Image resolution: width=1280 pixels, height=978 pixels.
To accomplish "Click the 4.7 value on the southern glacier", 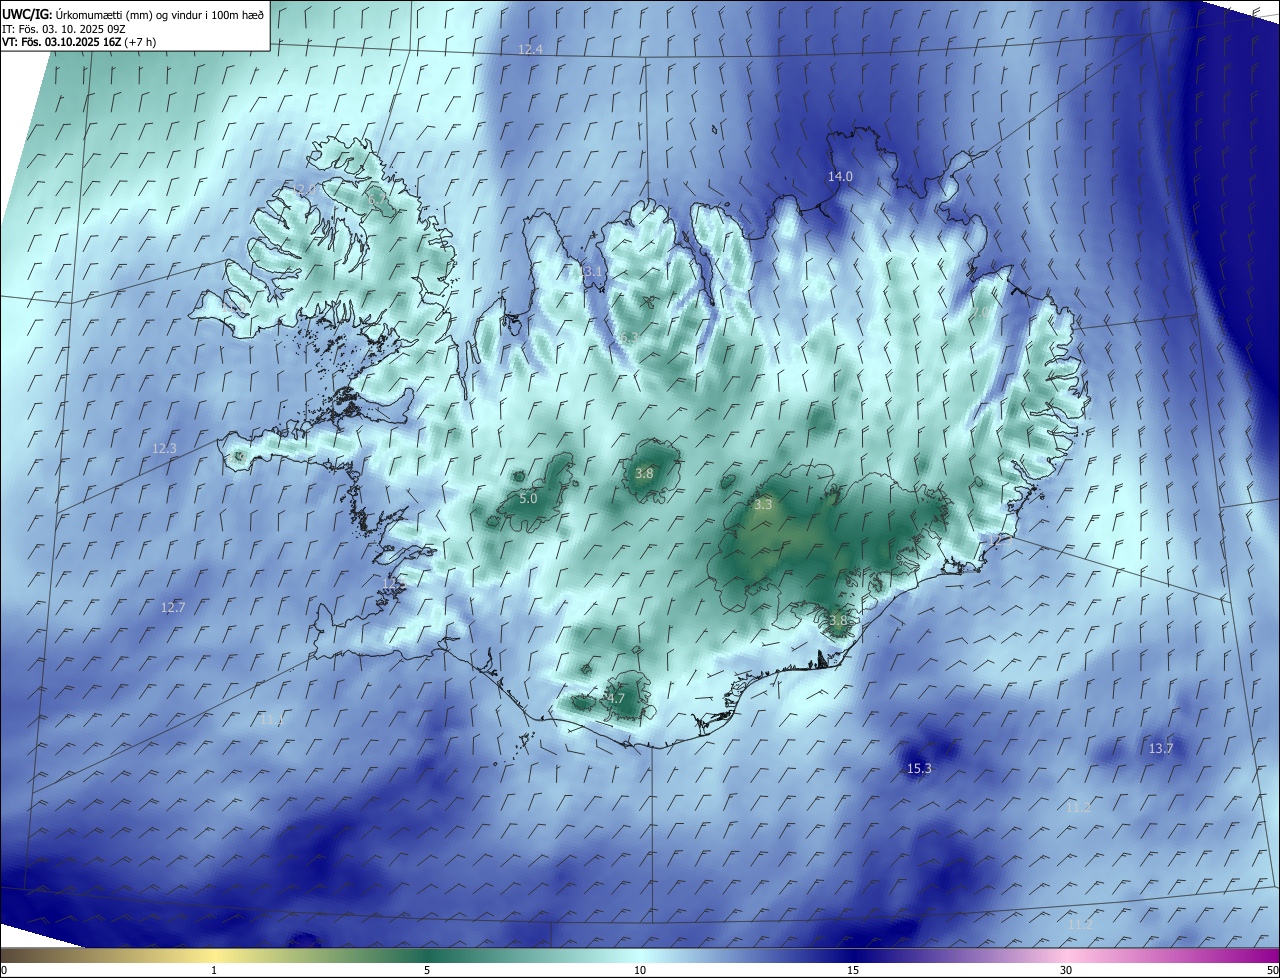I will coord(615,699).
